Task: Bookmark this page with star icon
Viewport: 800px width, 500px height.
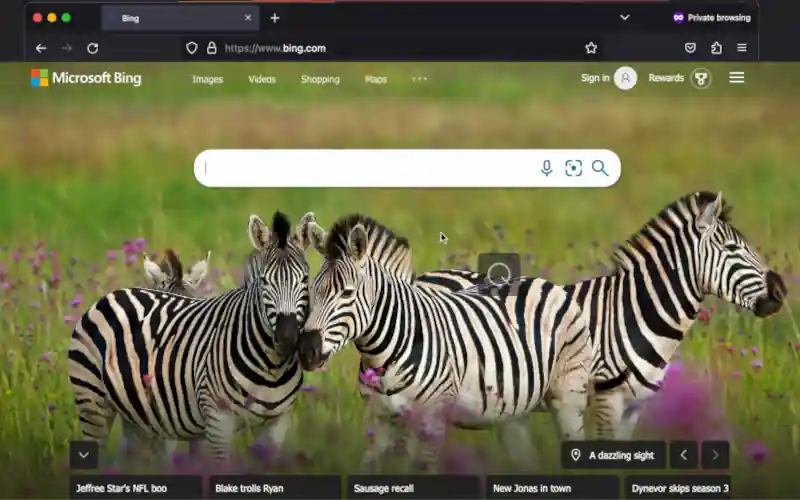Action: (591, 48)
